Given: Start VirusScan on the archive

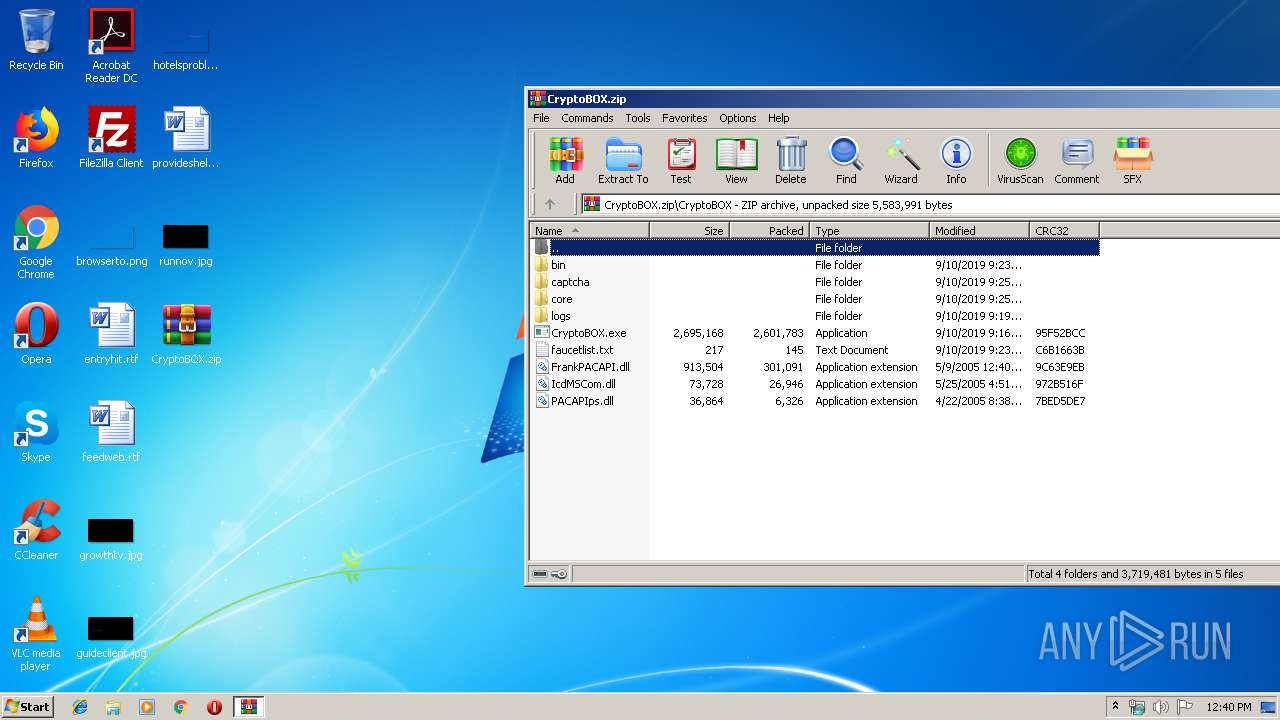Looking at the screenshot, I should point(1020,161).
